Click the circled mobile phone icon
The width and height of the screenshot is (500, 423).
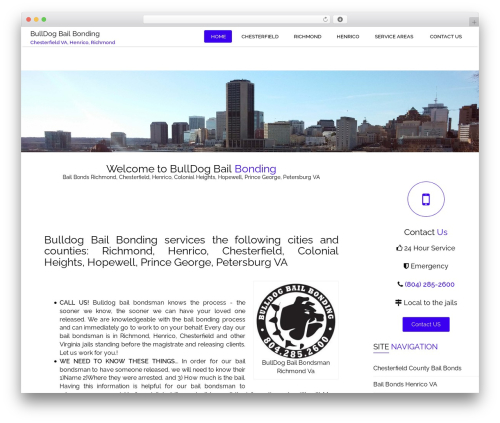426,199
